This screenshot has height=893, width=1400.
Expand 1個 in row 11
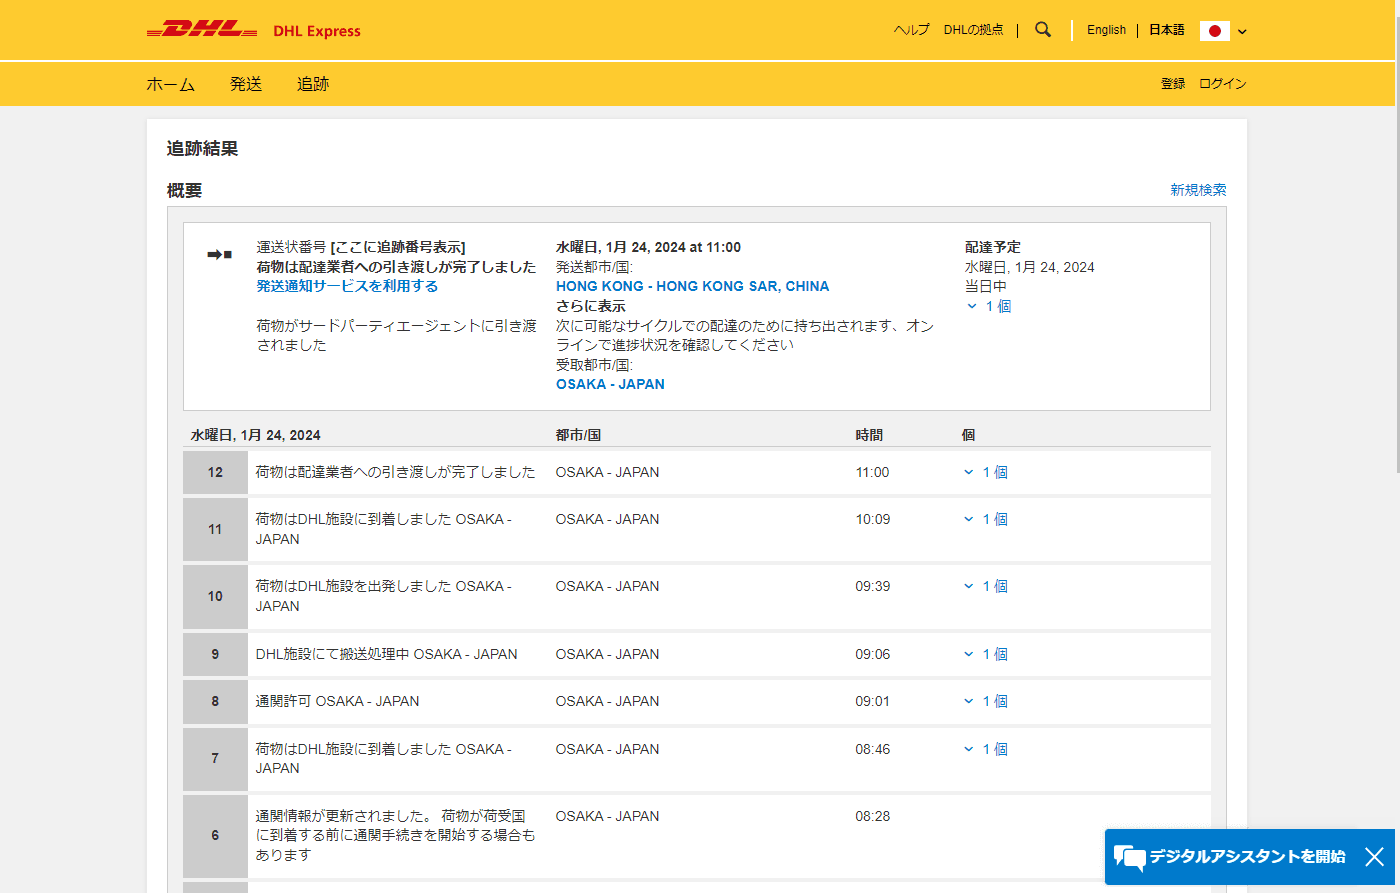tap(986, 519)
